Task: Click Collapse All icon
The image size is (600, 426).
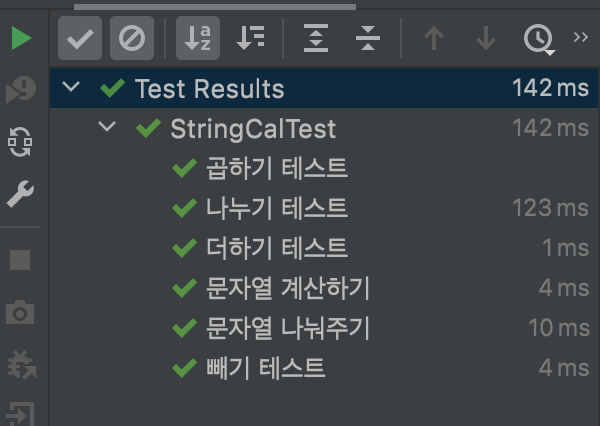Action: point(368,38)
